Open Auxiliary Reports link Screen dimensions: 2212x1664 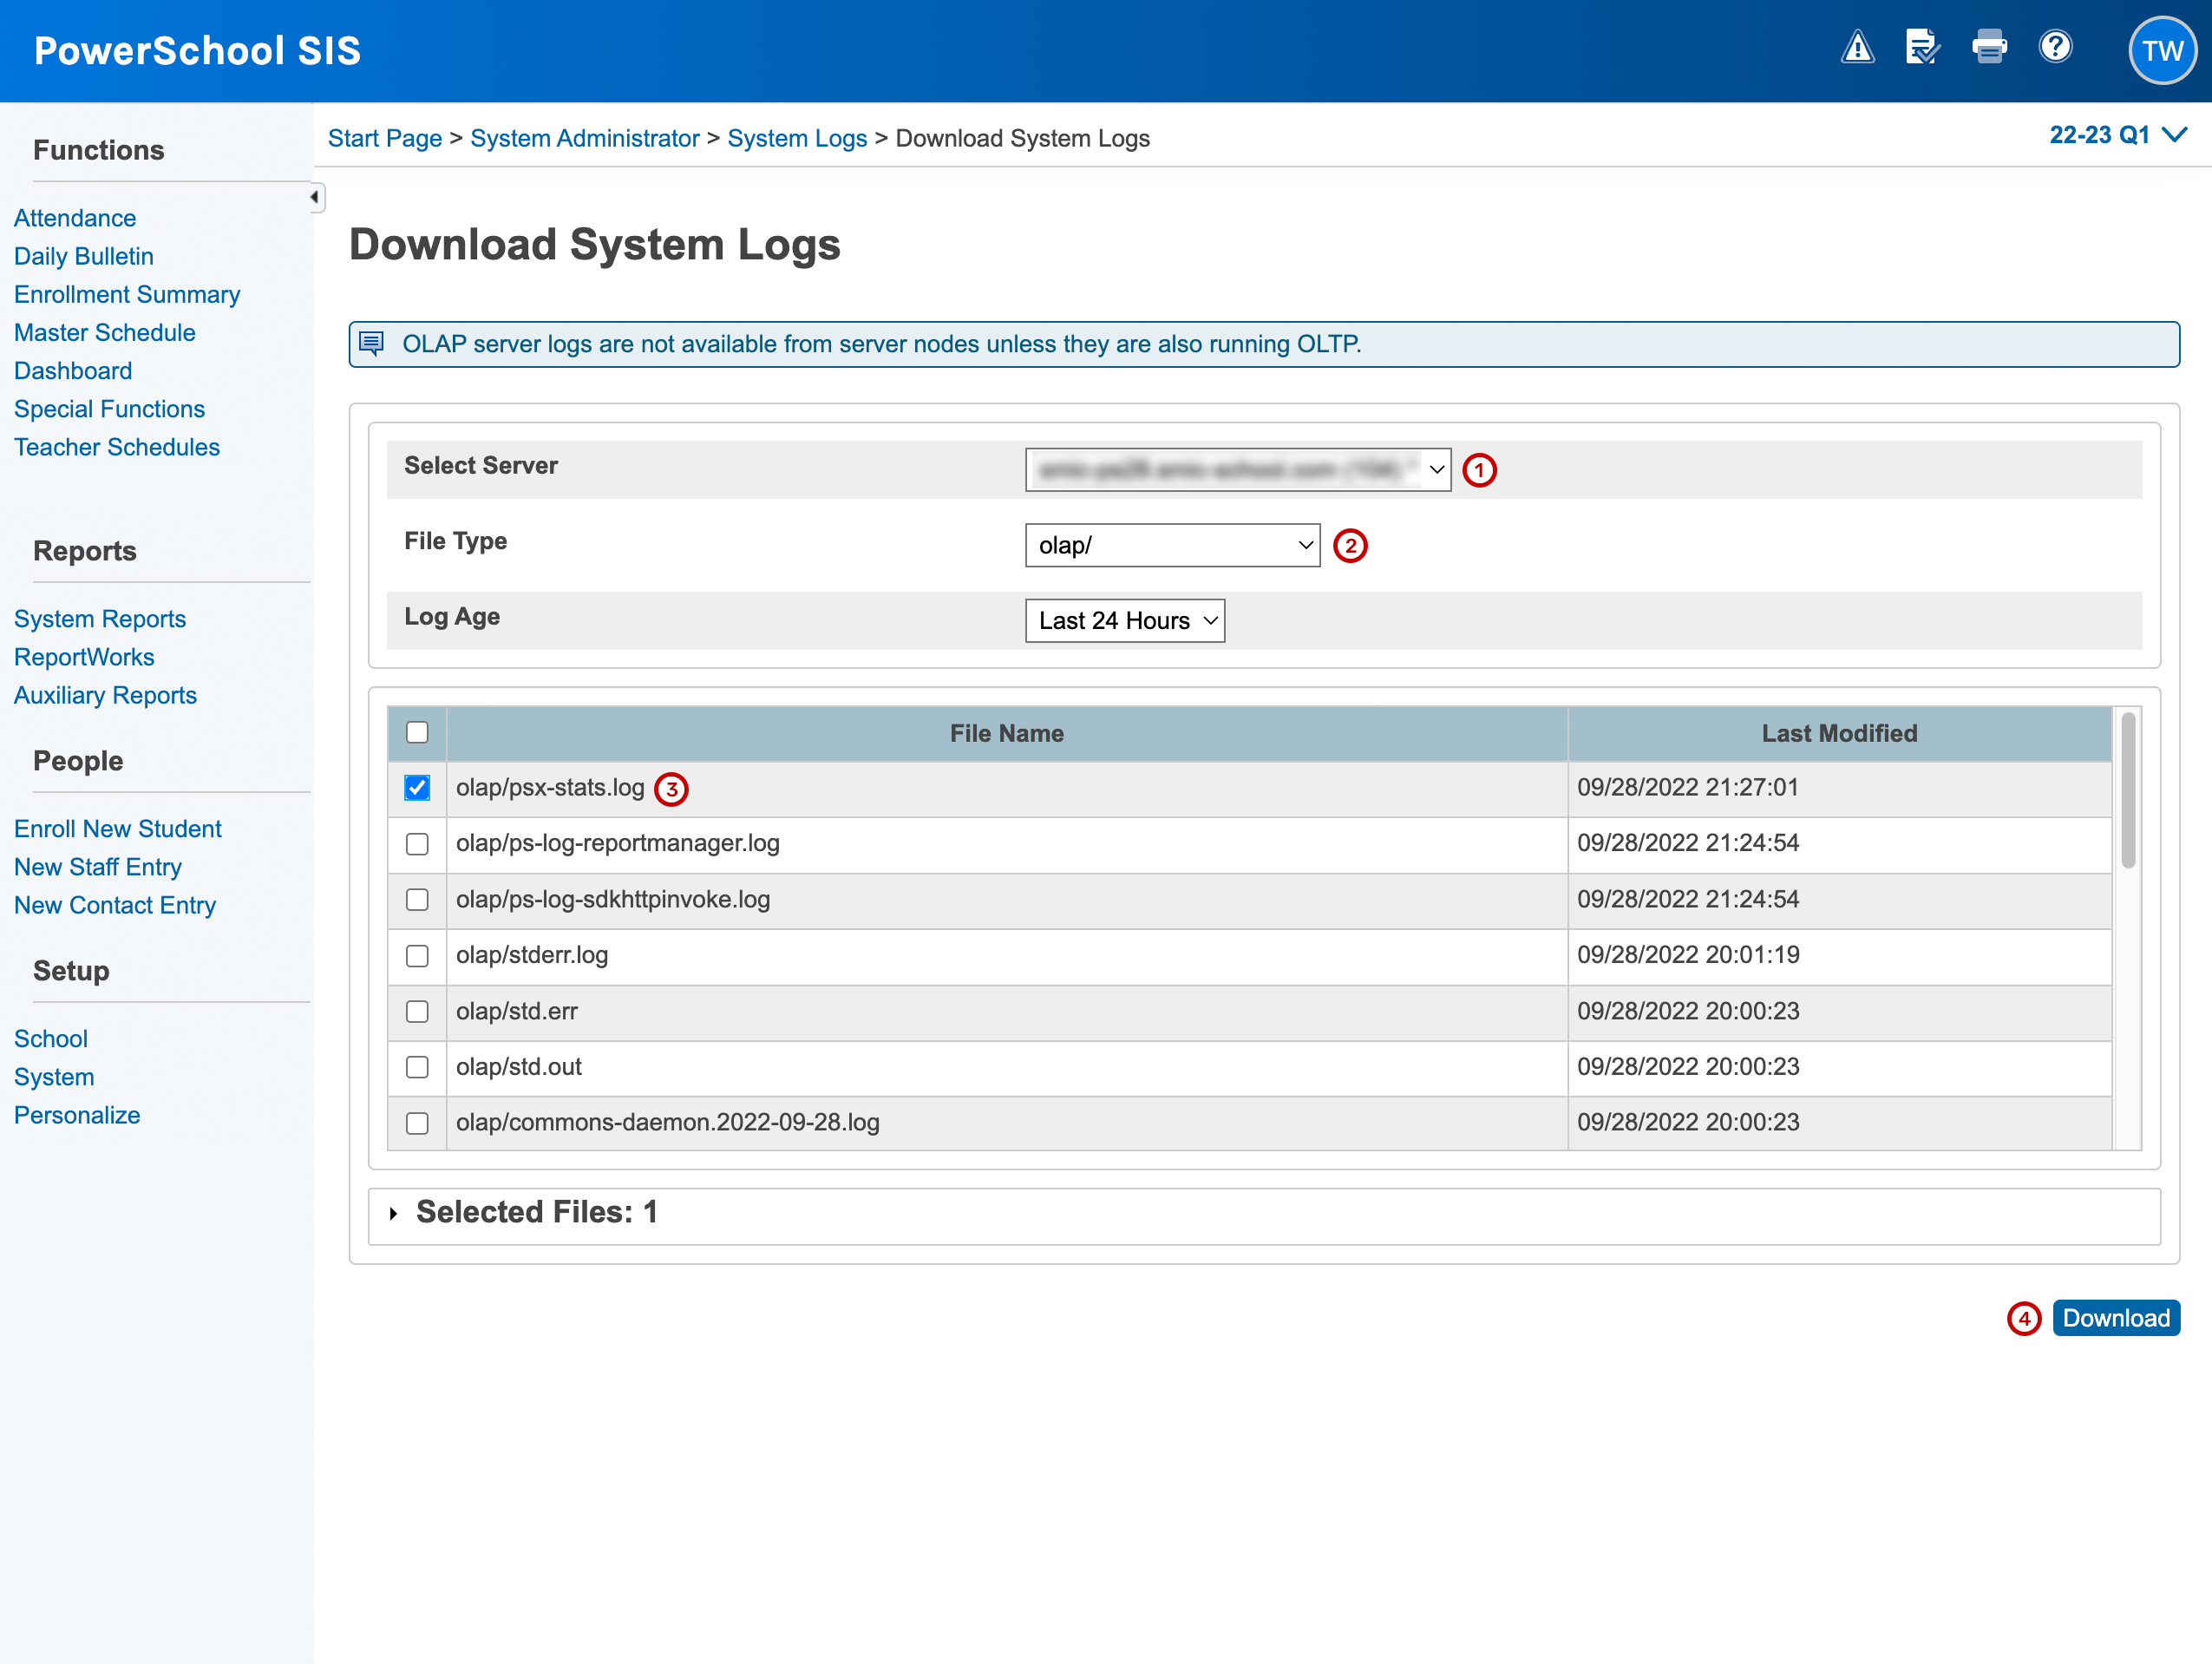pos(105,695)
